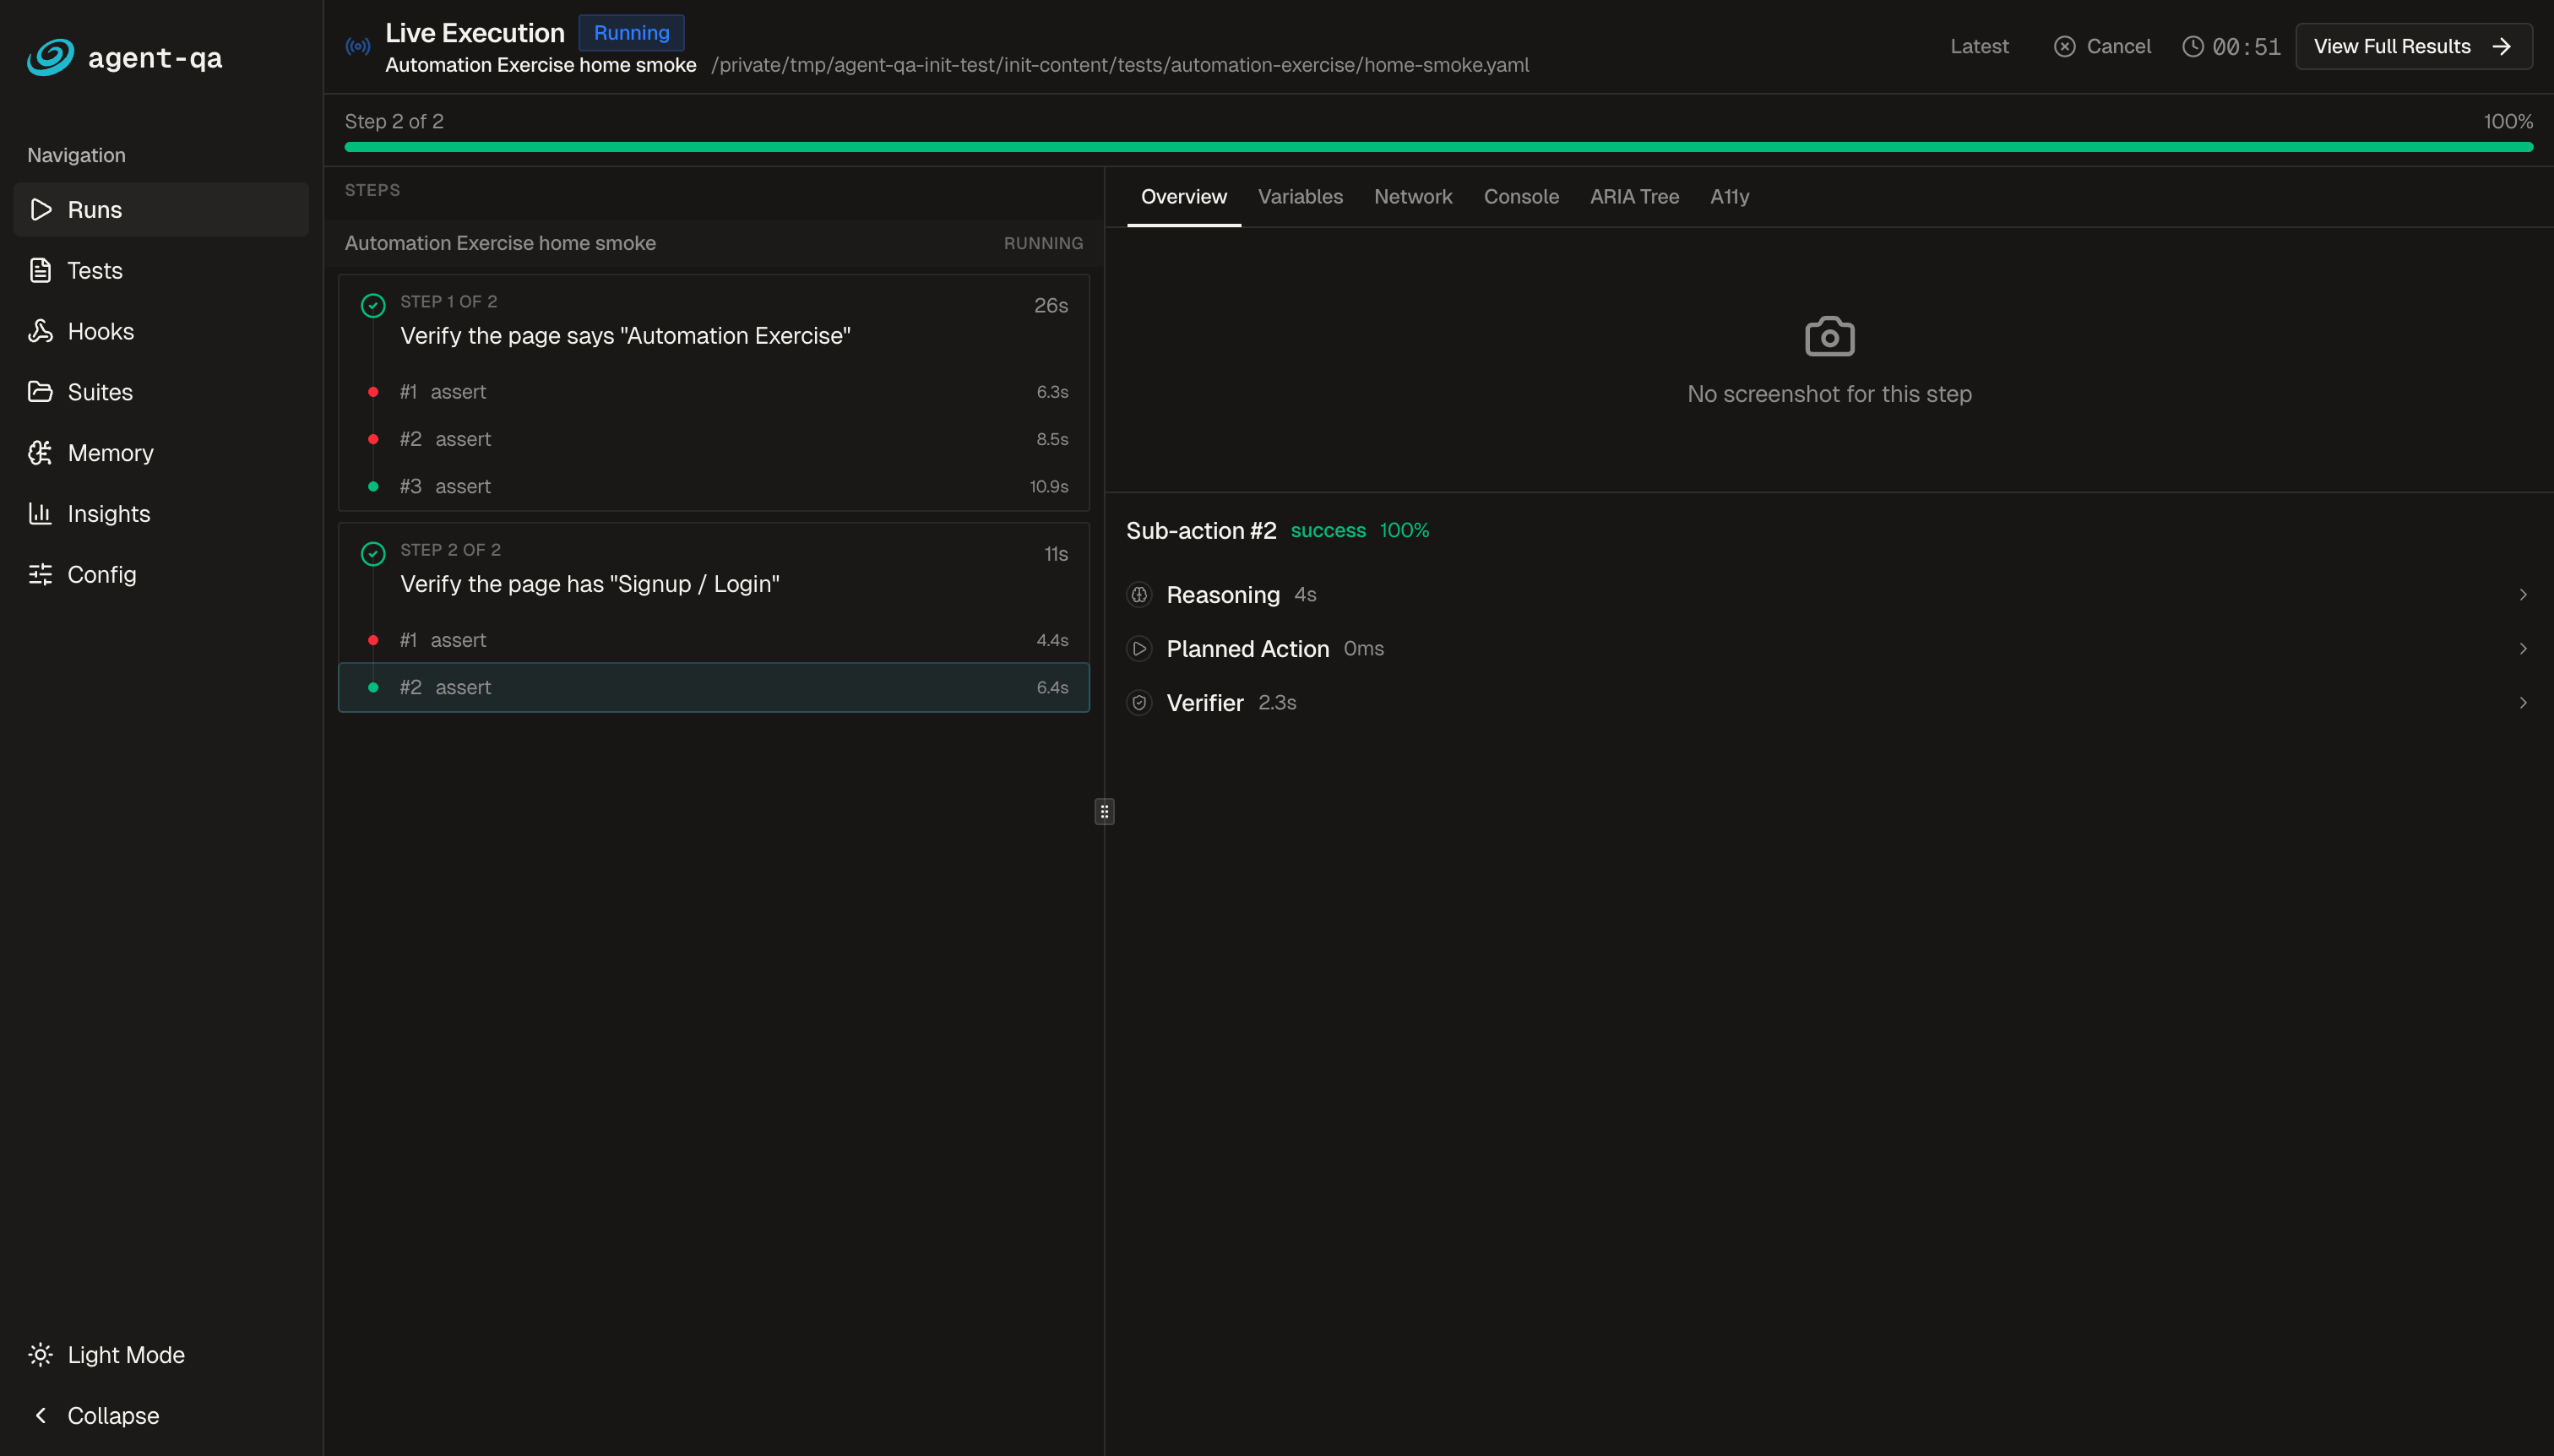Click the 00:51 elapsed timer
2554x1456 pixels.
2246,46
